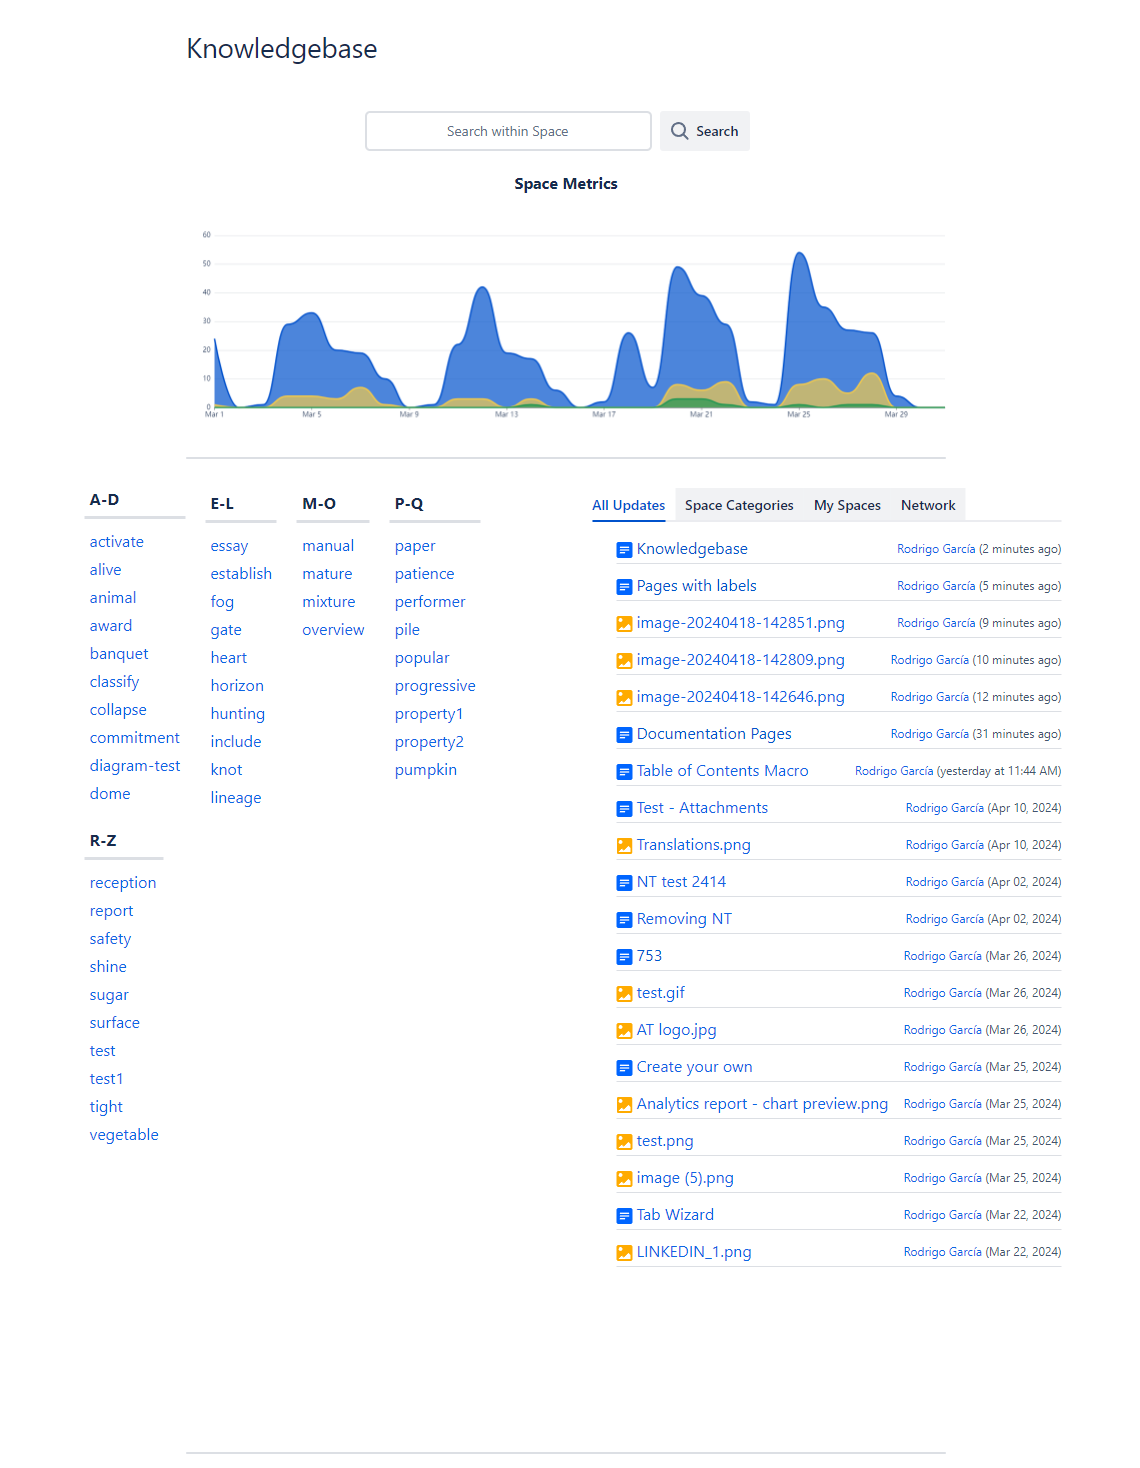Click the image icon beside Translations.png
The height and width of the screenshot is (1468, 1140).
pos(624,846)
